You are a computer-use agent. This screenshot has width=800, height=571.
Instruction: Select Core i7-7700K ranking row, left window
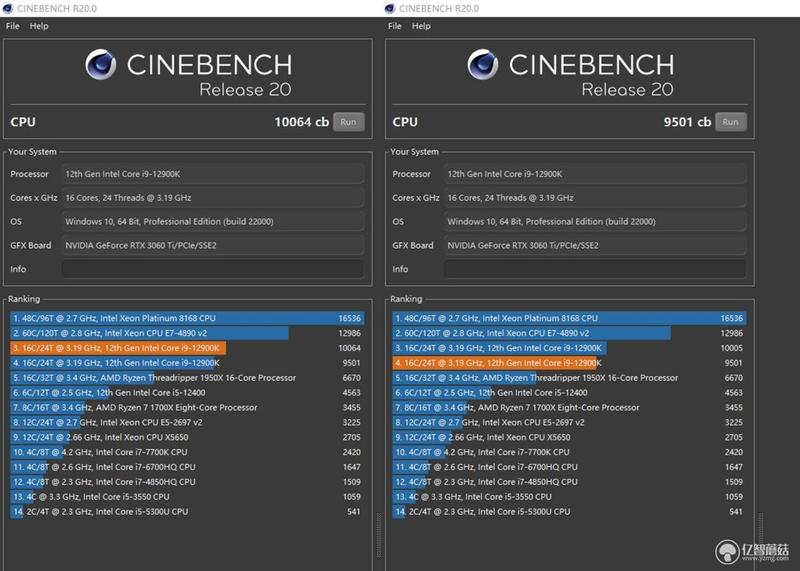(187, 452)
